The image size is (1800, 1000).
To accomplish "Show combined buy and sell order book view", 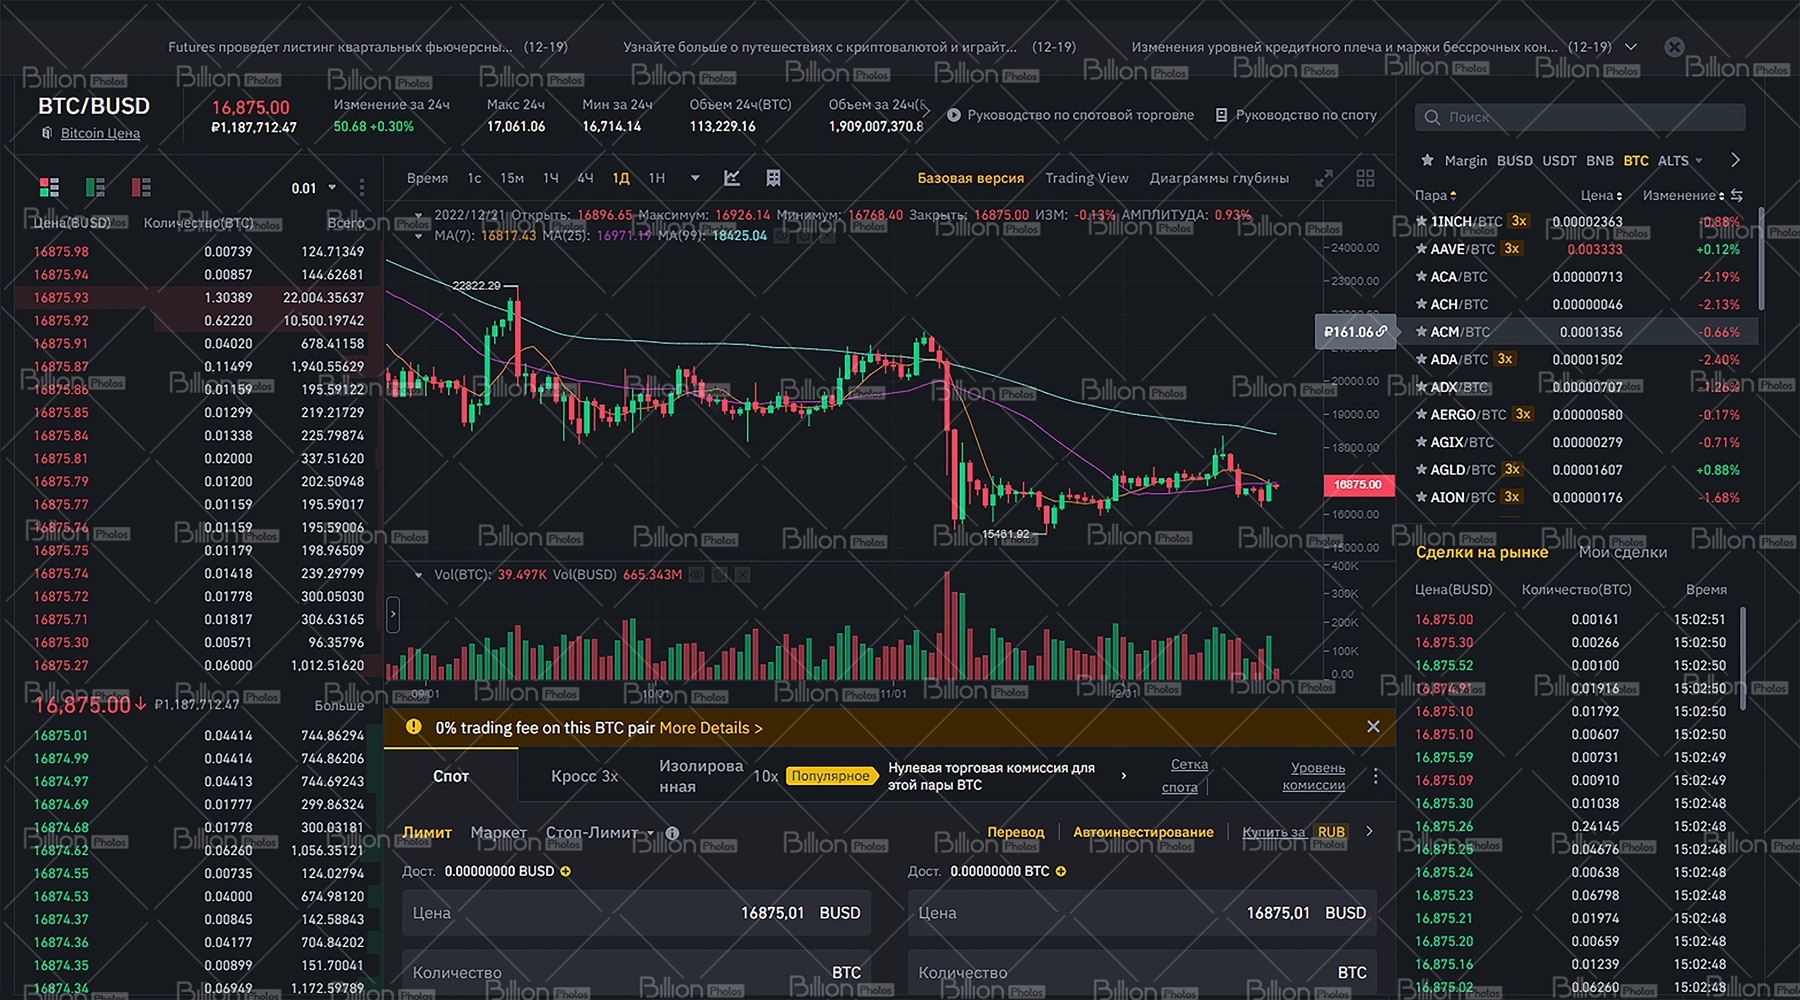I will tap(49, 187).
